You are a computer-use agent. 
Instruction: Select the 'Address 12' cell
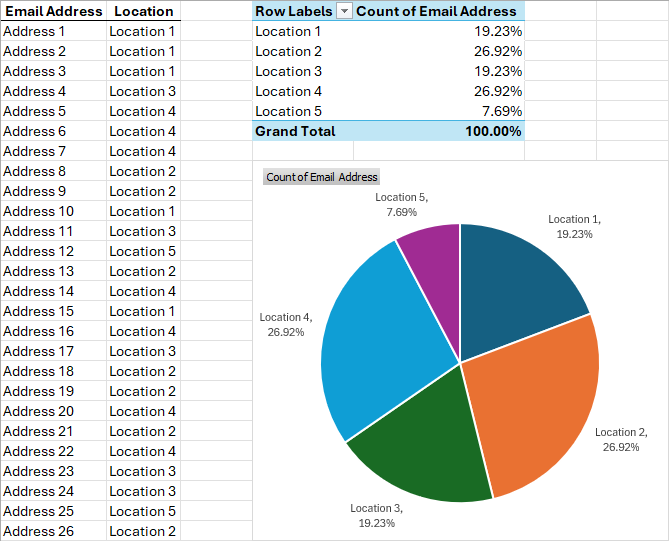point(53,251)
